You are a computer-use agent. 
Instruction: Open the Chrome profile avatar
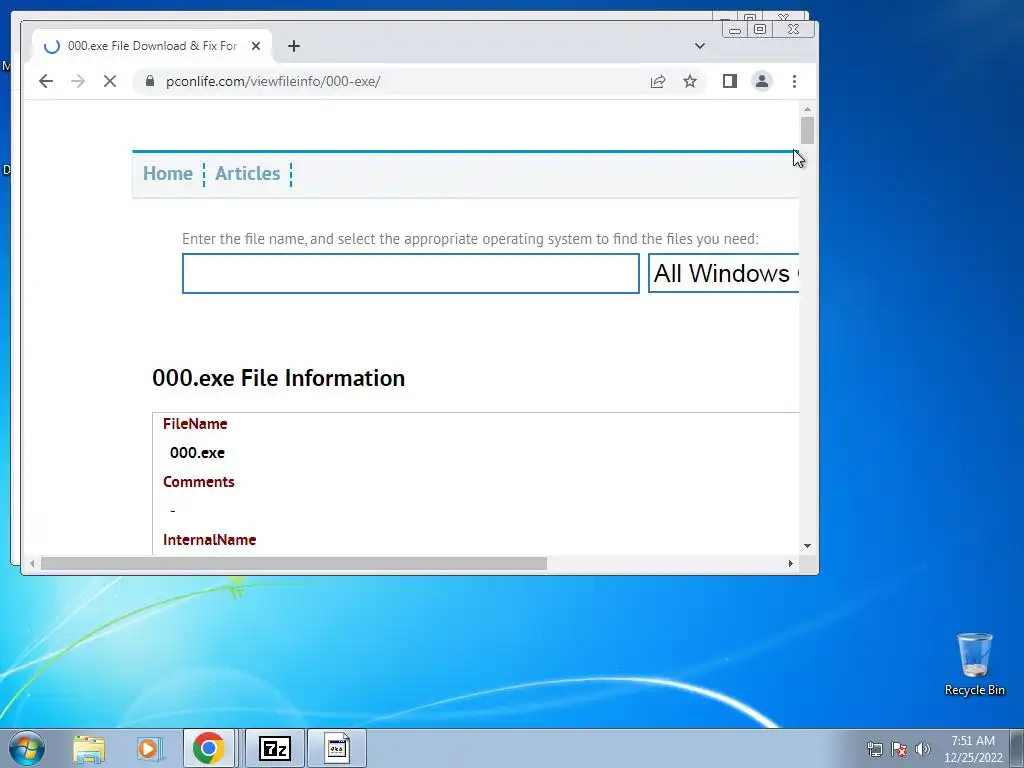[x=761, y=81]
